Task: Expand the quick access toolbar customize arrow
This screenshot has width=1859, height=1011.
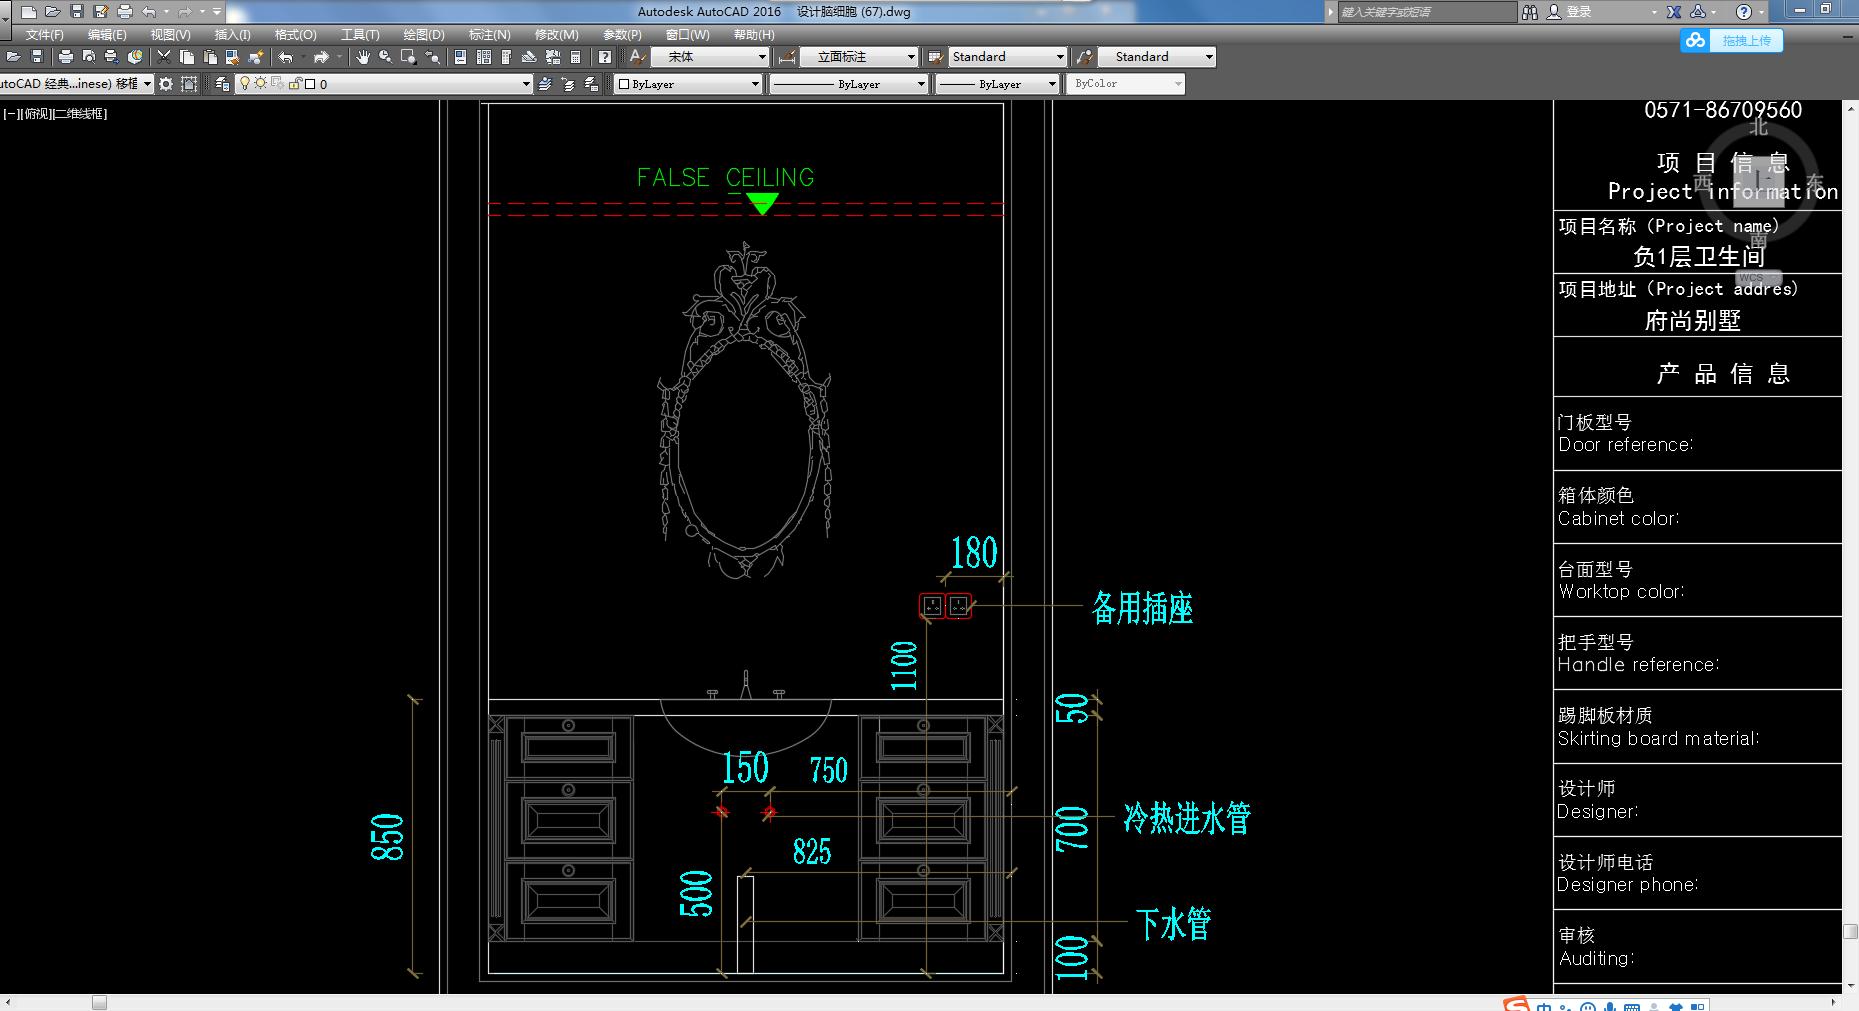Action: click(217, 12)
